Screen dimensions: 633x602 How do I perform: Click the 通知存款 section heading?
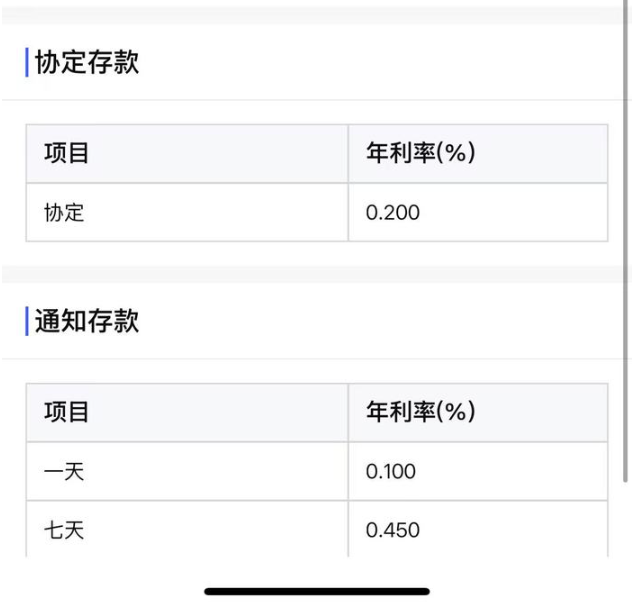click(x=87, y=321)
